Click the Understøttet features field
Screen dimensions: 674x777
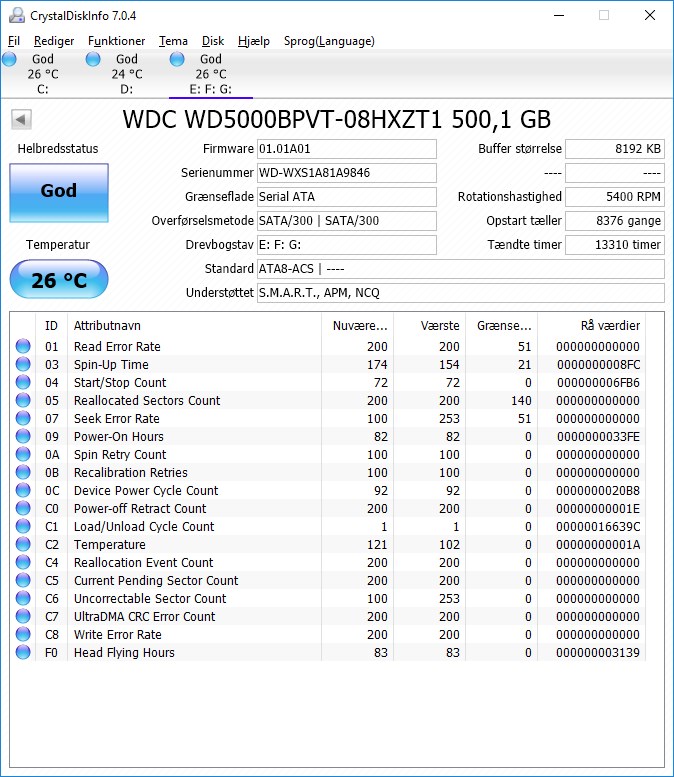pyautogui.click(x=461, y=293)
